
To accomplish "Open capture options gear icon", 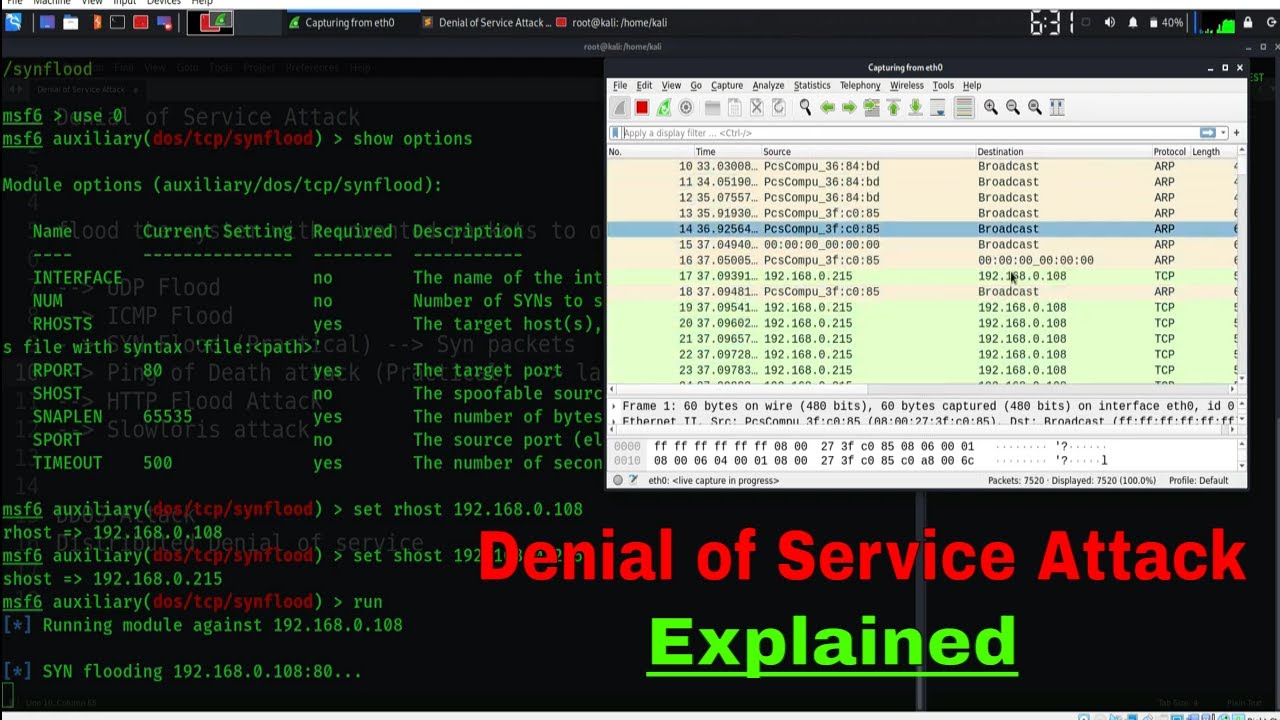I will coord(686,108).
